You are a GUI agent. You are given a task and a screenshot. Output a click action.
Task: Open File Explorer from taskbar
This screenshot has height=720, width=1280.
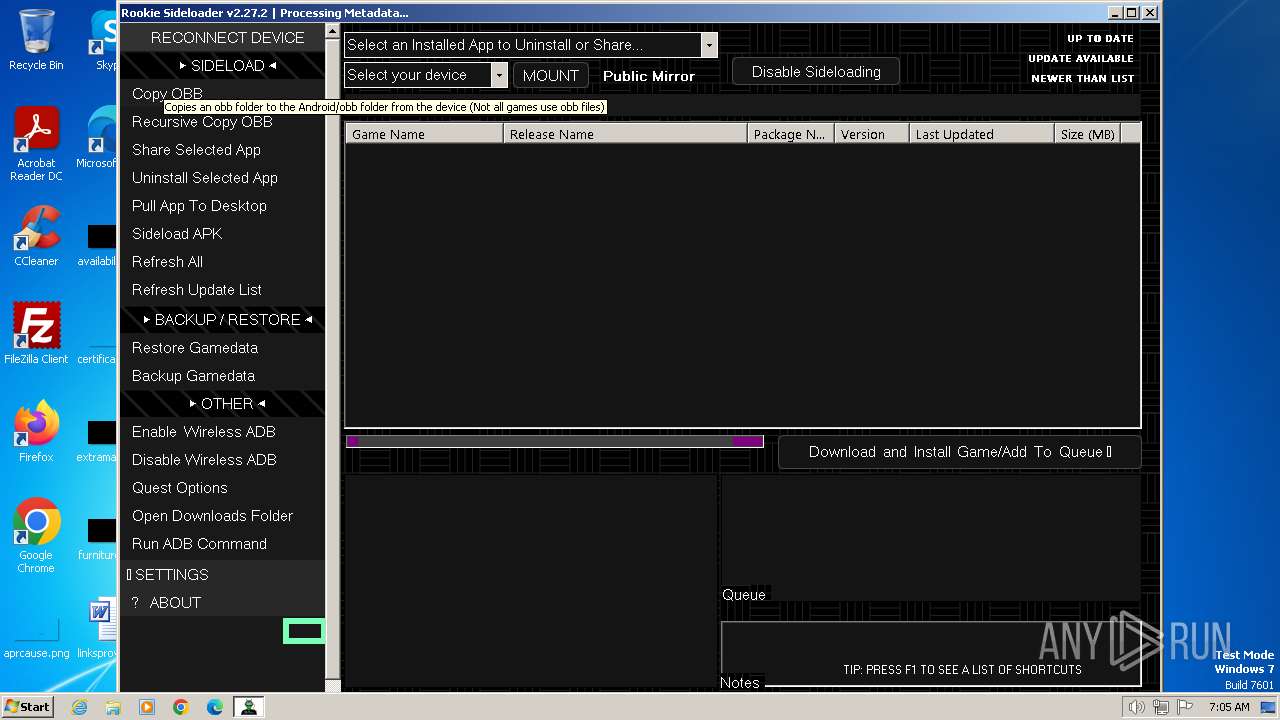113,707
